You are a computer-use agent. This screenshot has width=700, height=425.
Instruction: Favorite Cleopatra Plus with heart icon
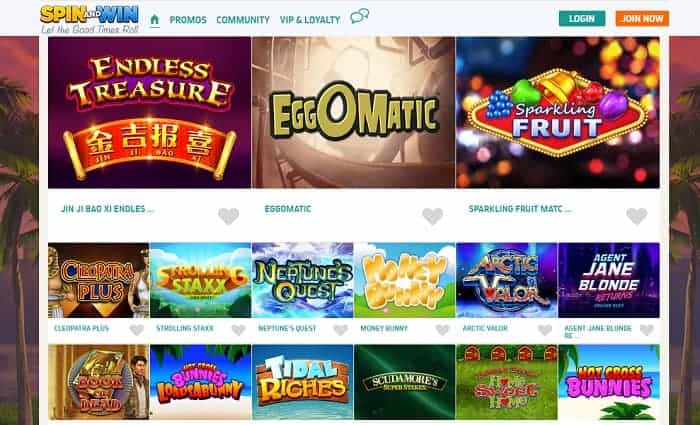137,330
